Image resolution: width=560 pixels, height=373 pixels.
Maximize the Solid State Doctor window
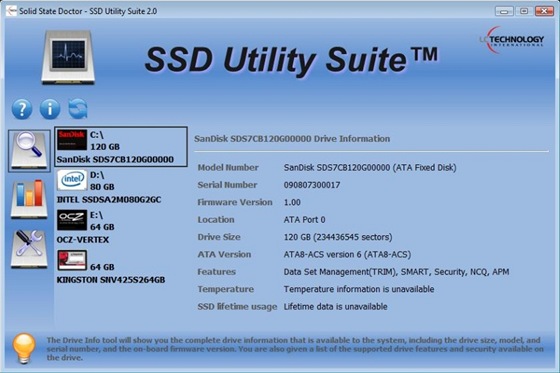click(524, 11)
